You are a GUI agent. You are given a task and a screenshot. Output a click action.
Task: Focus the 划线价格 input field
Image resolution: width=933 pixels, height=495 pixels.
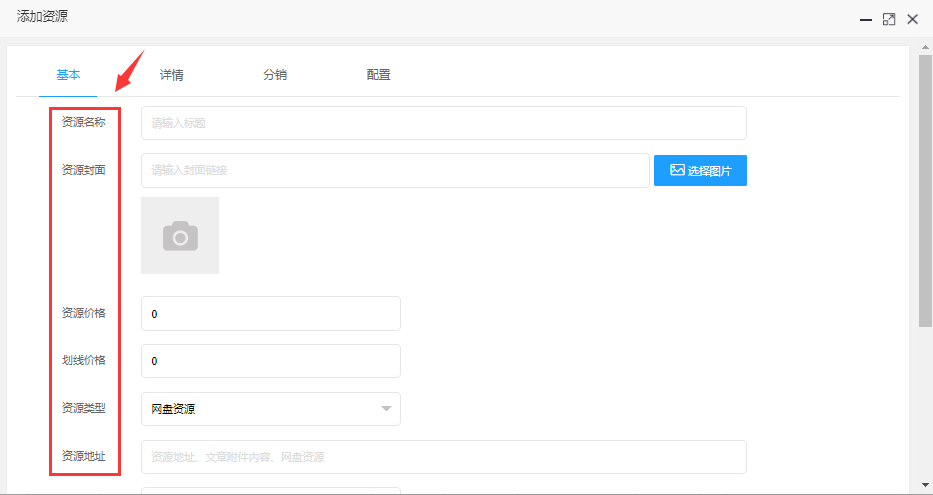click(271, 361)
